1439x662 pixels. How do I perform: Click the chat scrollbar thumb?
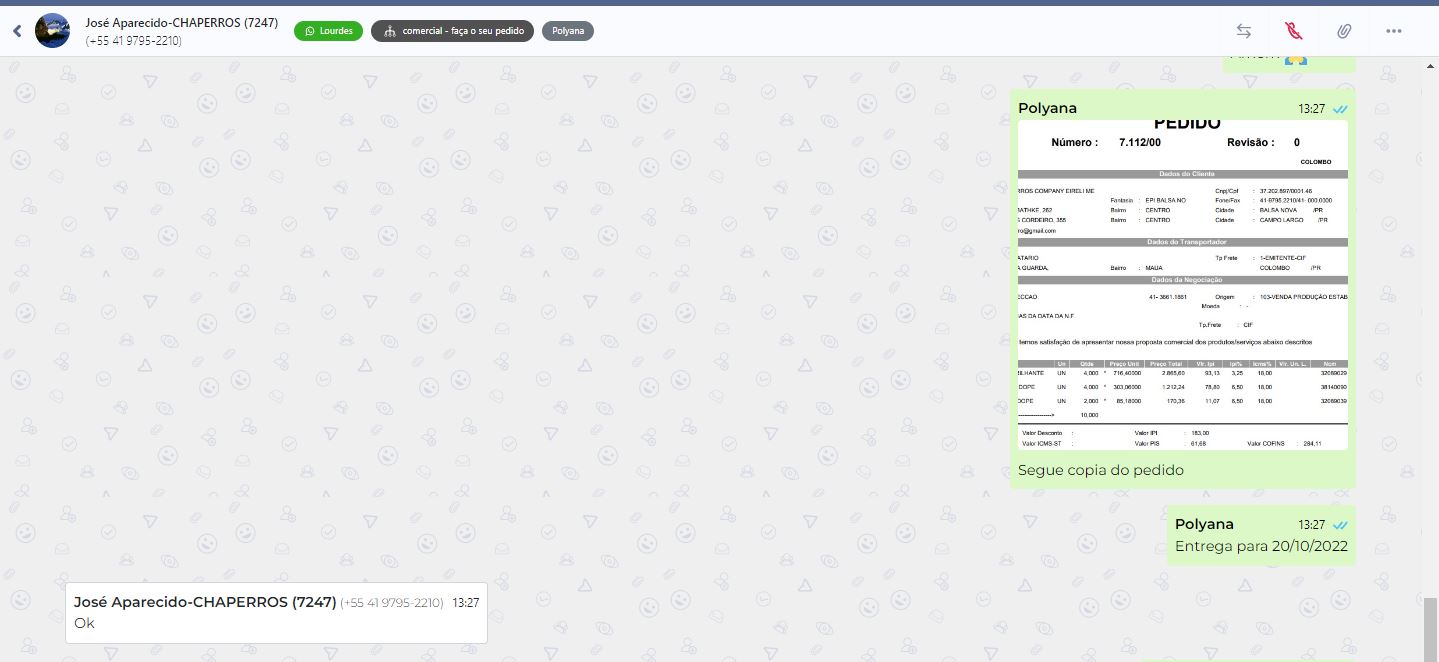coord(1430,628)
